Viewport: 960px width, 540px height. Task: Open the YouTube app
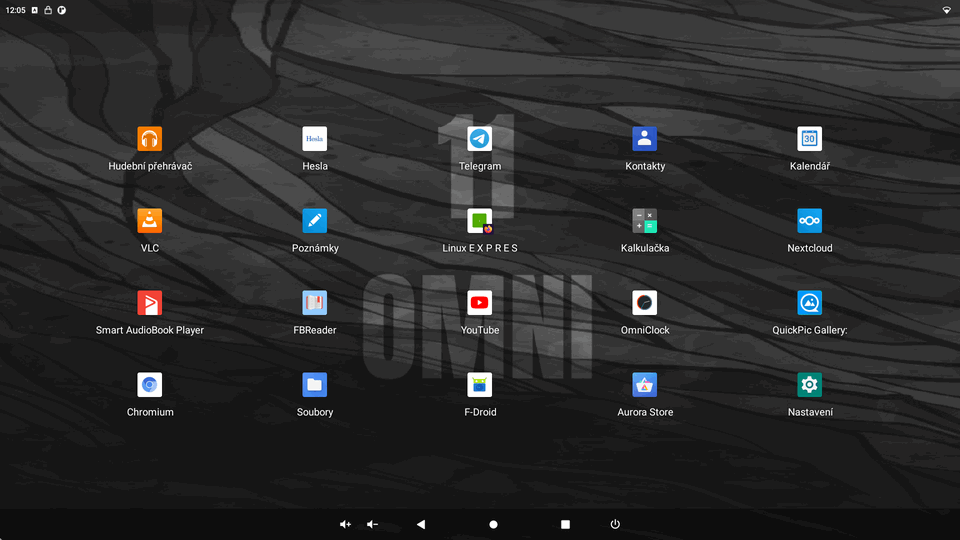click(x=479, y=303)
